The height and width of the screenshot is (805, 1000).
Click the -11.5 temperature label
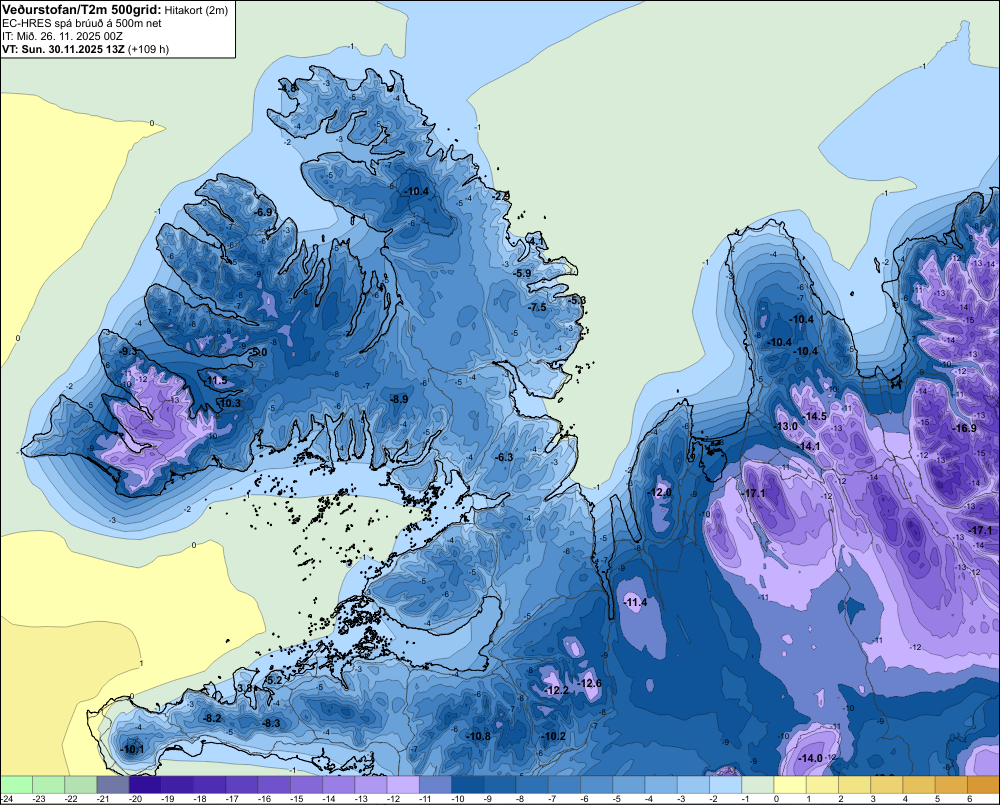click(216, 381)
